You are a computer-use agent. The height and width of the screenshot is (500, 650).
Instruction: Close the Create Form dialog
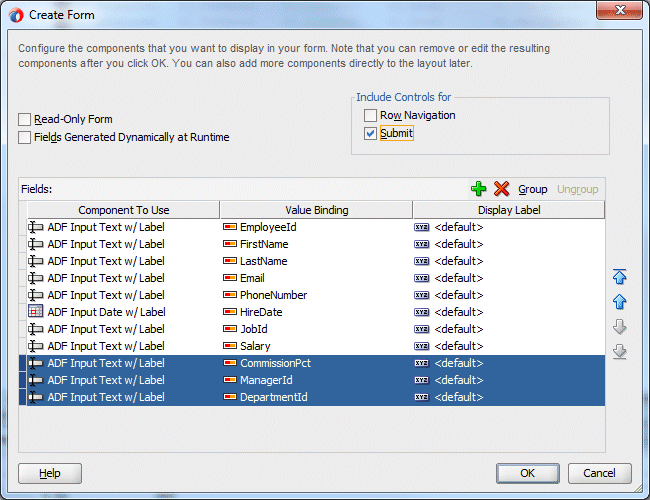[x=619, y=10]
